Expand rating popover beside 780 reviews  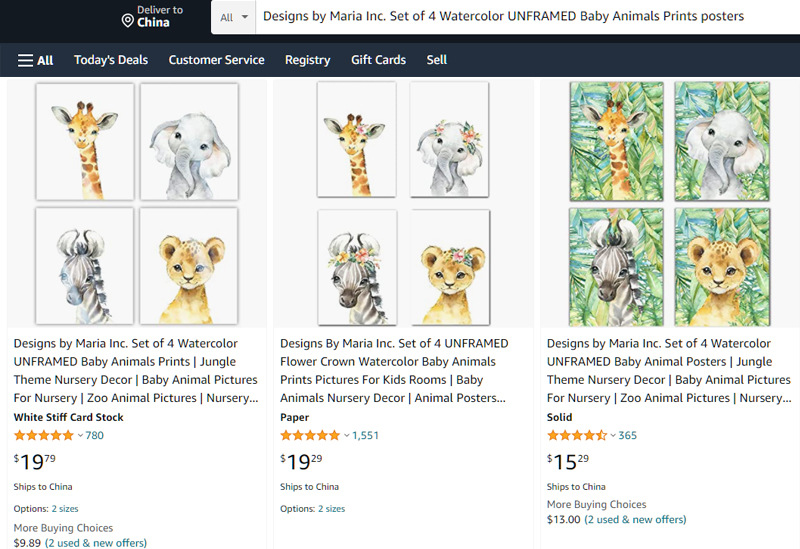coord(81,436)
